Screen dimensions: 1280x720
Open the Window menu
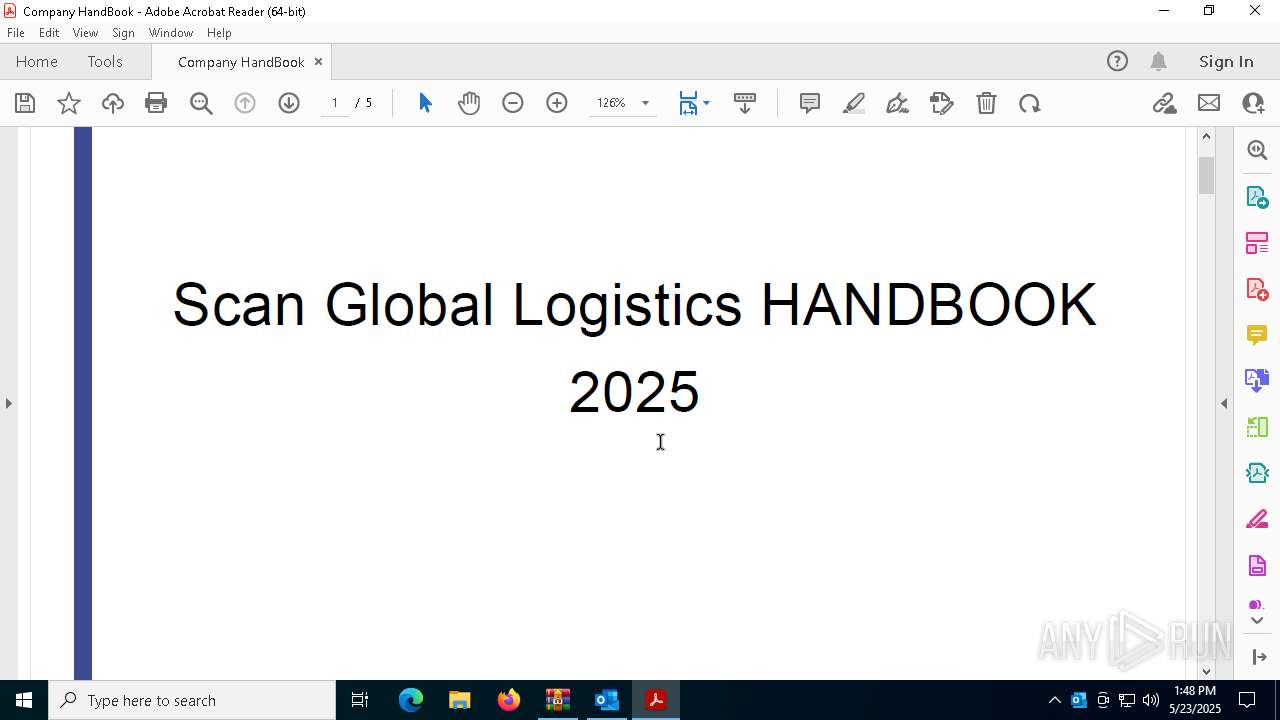click(171, 33)
